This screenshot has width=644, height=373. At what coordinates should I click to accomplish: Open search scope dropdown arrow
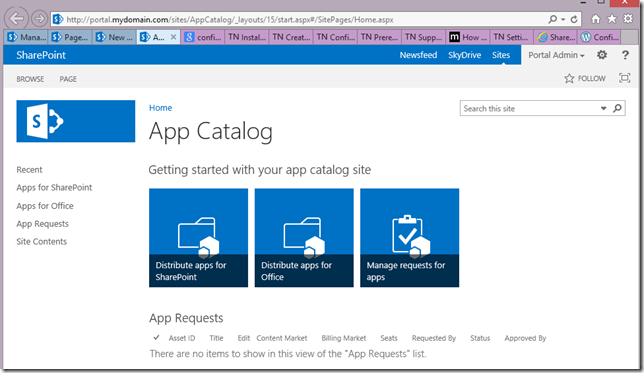(603, 108)
